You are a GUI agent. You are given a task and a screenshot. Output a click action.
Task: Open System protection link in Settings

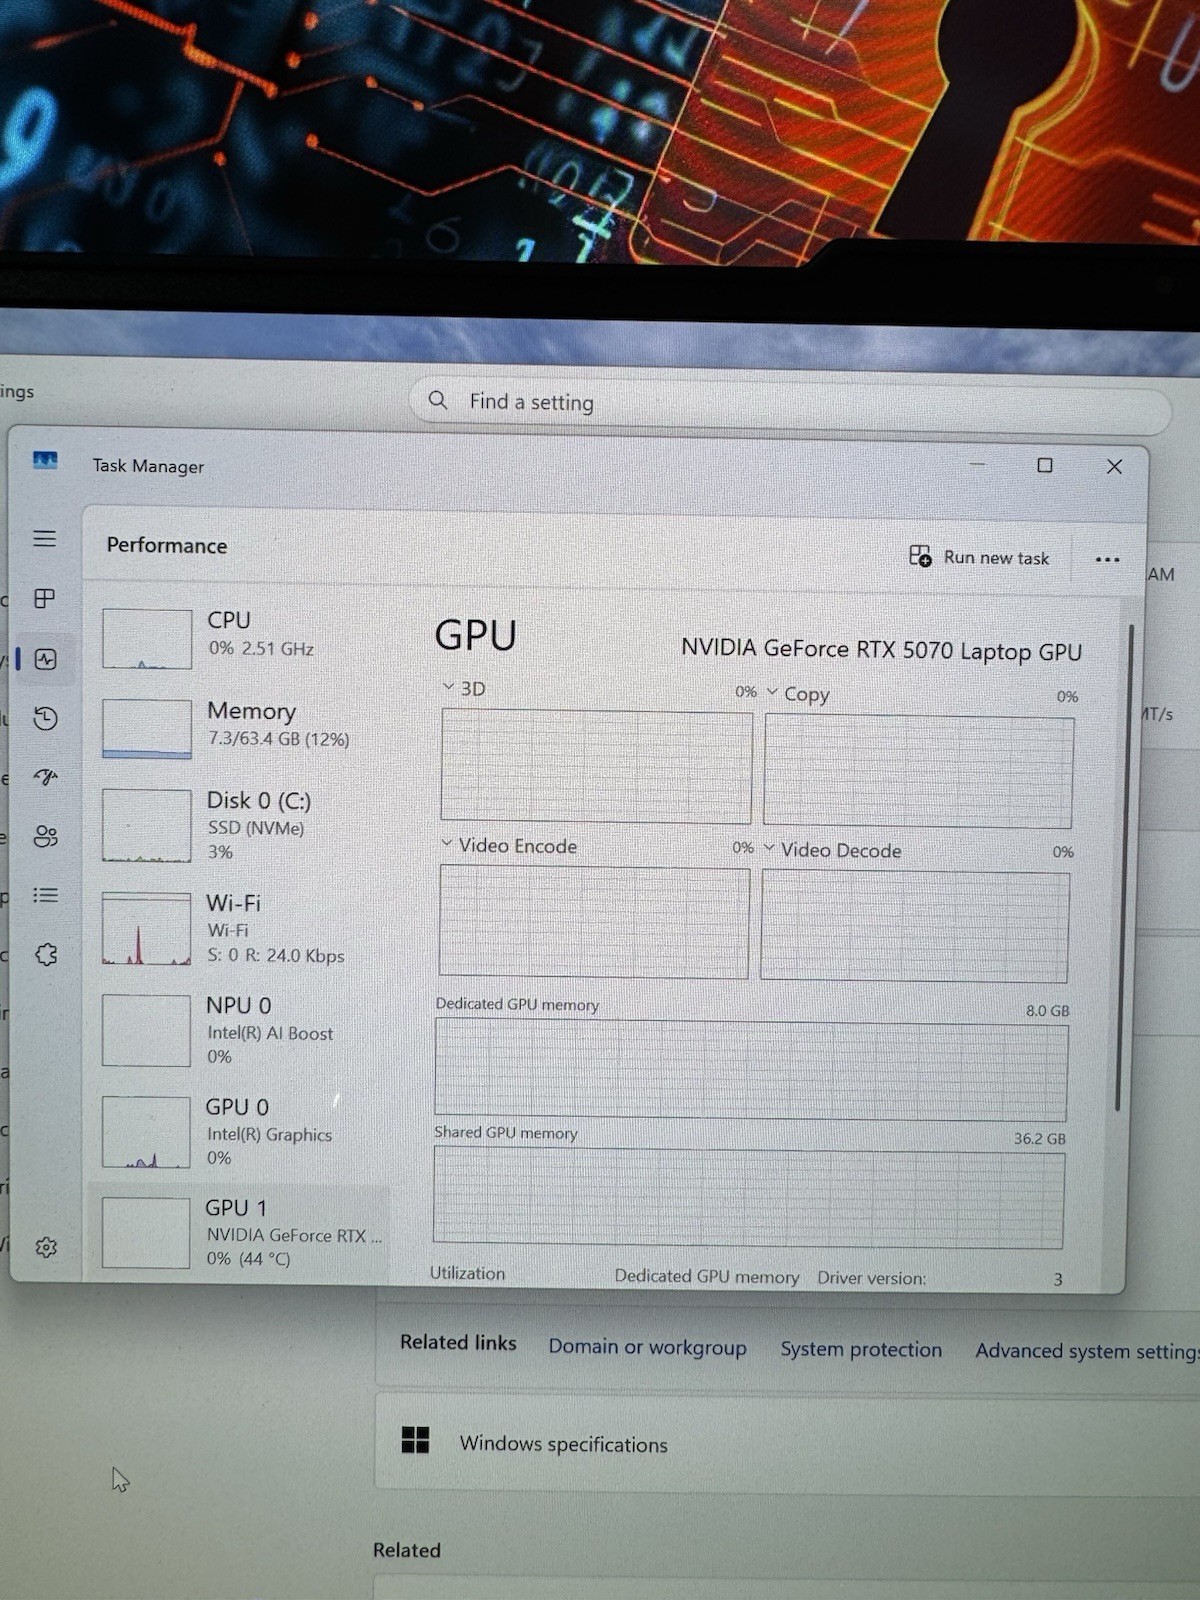(861, 1349)
